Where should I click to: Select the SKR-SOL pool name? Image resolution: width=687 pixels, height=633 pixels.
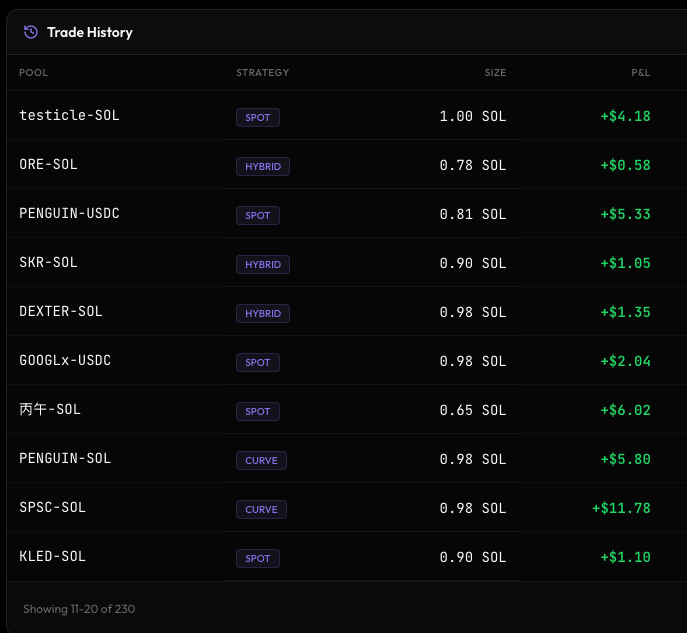pos(48,262)
